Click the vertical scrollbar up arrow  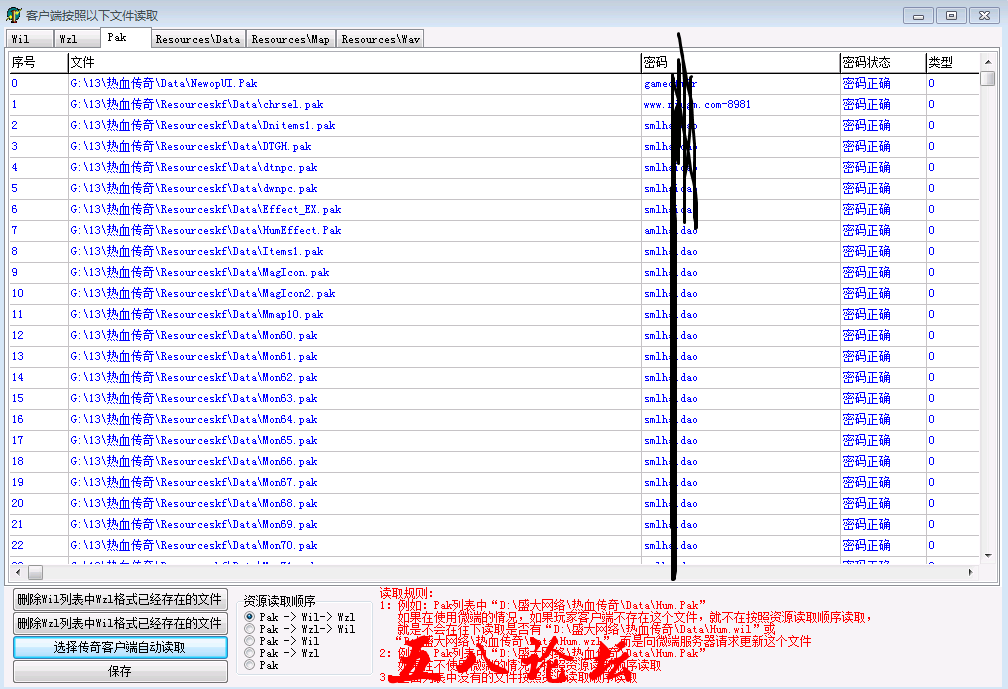click(987, 62)
